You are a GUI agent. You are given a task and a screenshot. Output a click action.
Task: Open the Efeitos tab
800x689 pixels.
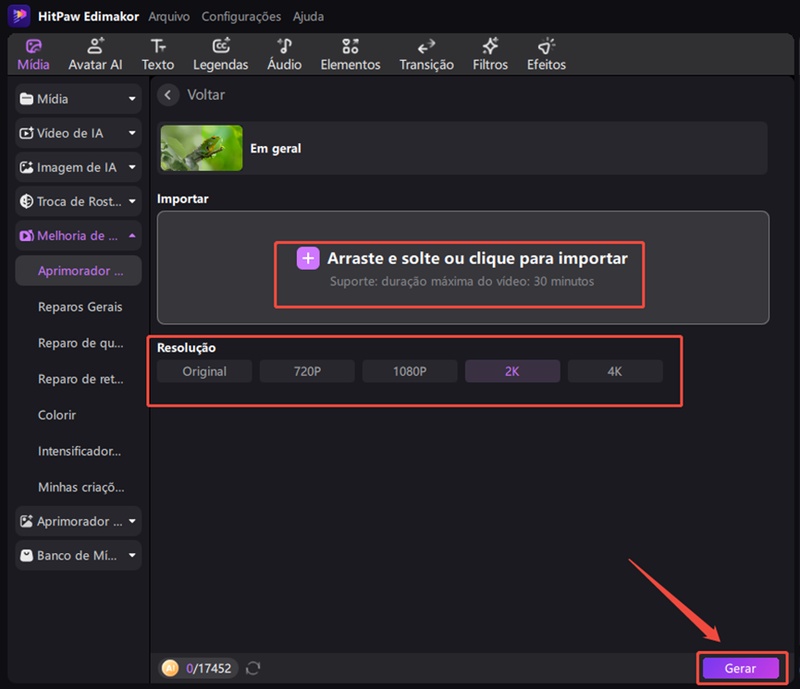click(546, 55)
